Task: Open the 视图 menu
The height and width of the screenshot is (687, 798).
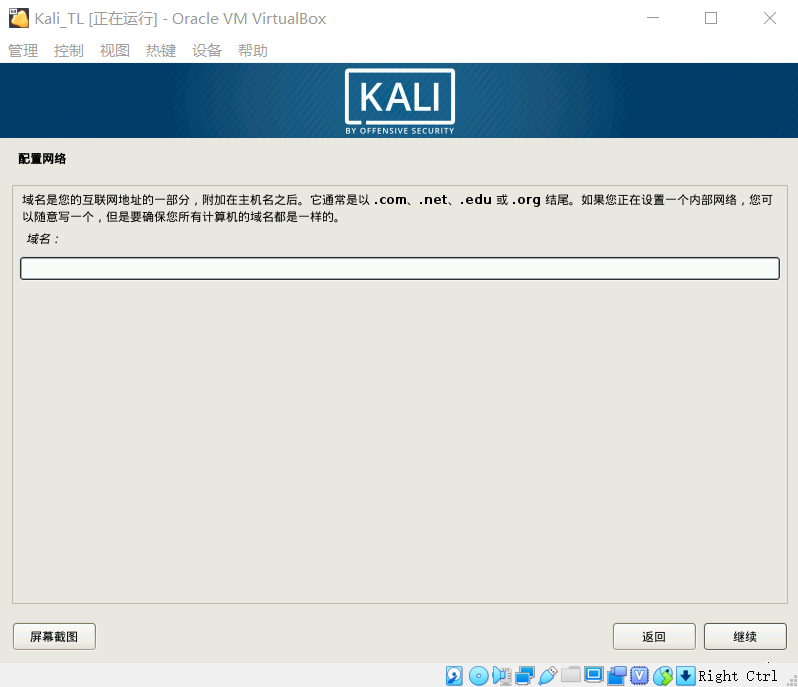Action: click(x=115, y=50)
